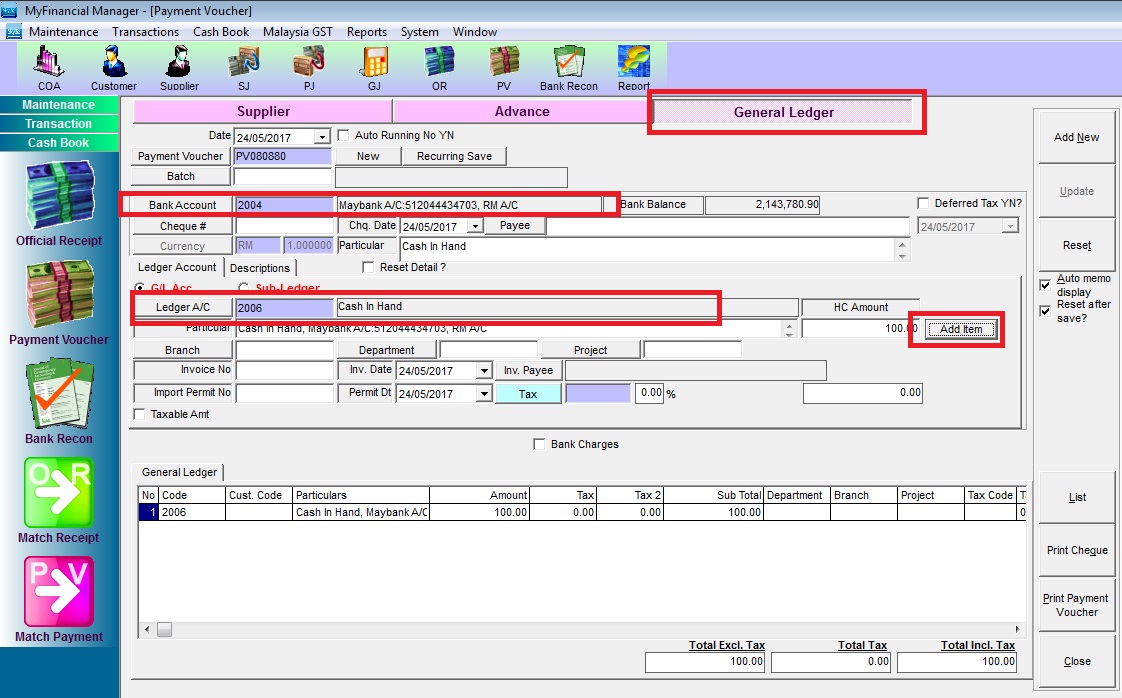Tick the Bank Charges checkbox

[540, 444]
